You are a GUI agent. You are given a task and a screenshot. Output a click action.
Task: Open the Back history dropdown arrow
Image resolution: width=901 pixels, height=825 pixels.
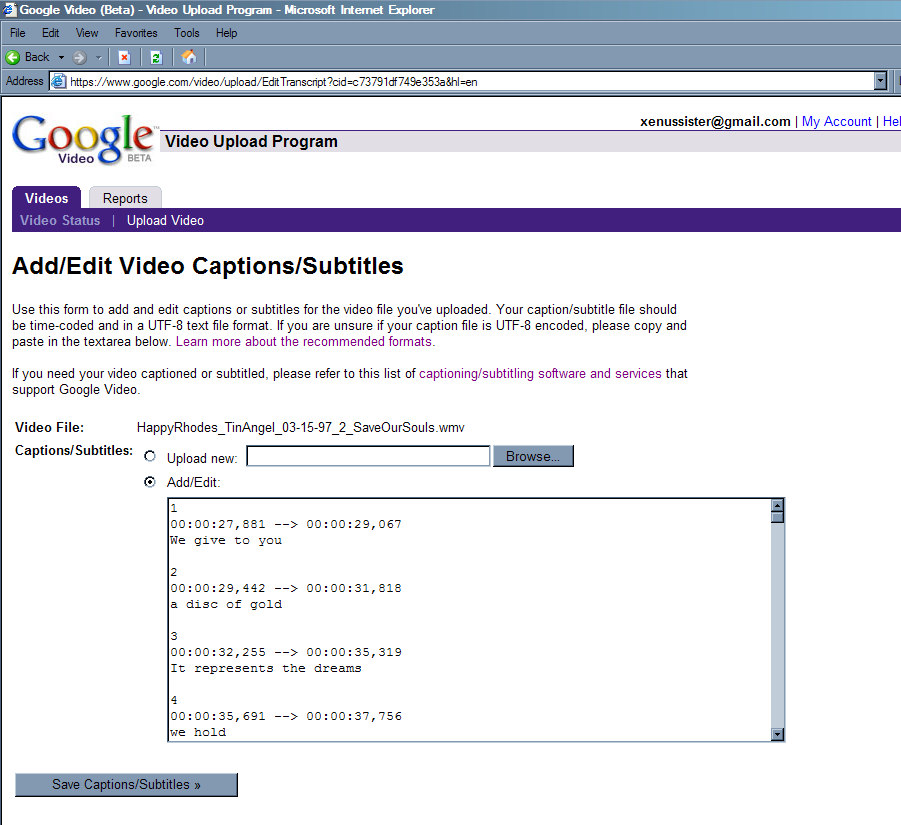pyautogui.click(x=61, y=57)
